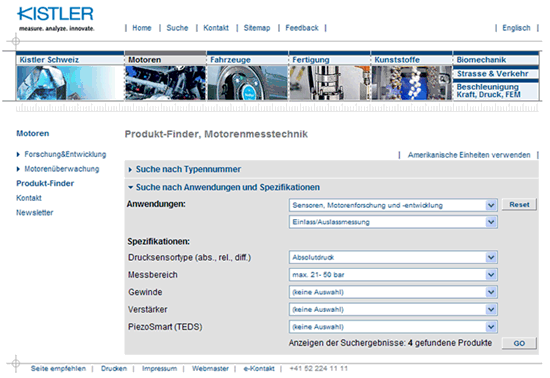Open the Verstärker dropdown
This screenshot has height=378, width=550.
tap(393, 309)
